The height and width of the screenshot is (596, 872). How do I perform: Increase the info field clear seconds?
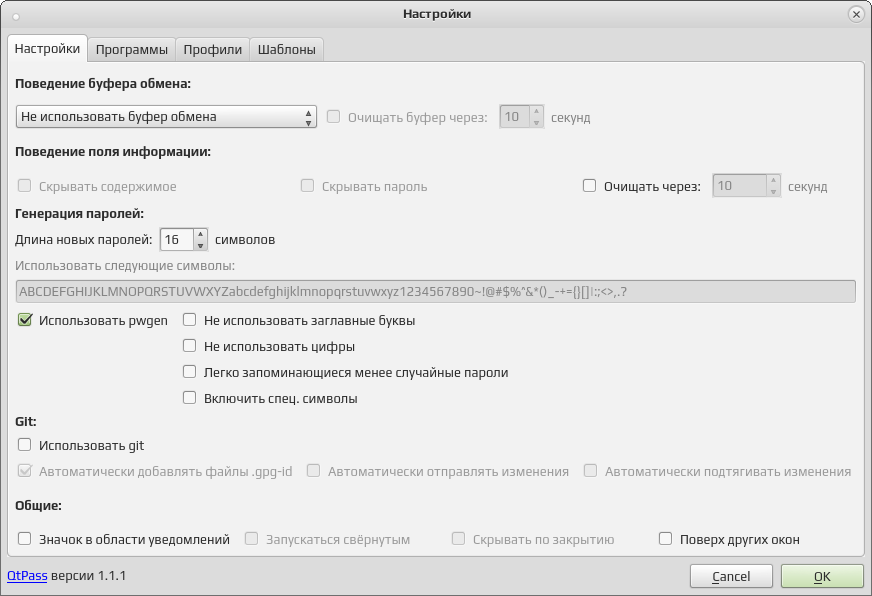(x=773, y=180)
